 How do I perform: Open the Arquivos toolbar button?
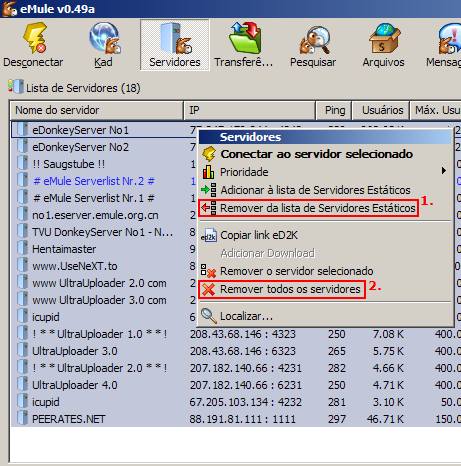(x=383, y=45)
